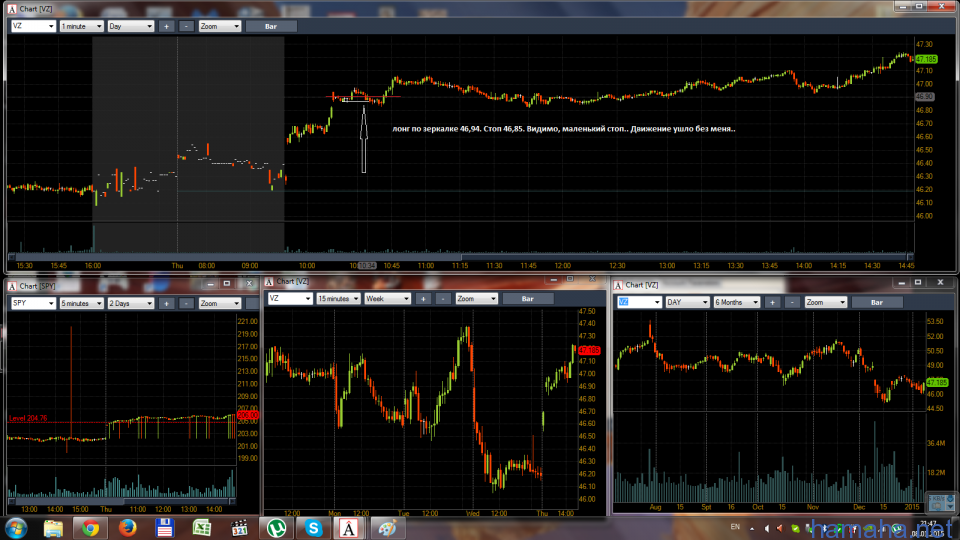This screenshot has height=540, width=960.
Task: Click plus button in SPY chart toolbar
Action: click(166, 303)
